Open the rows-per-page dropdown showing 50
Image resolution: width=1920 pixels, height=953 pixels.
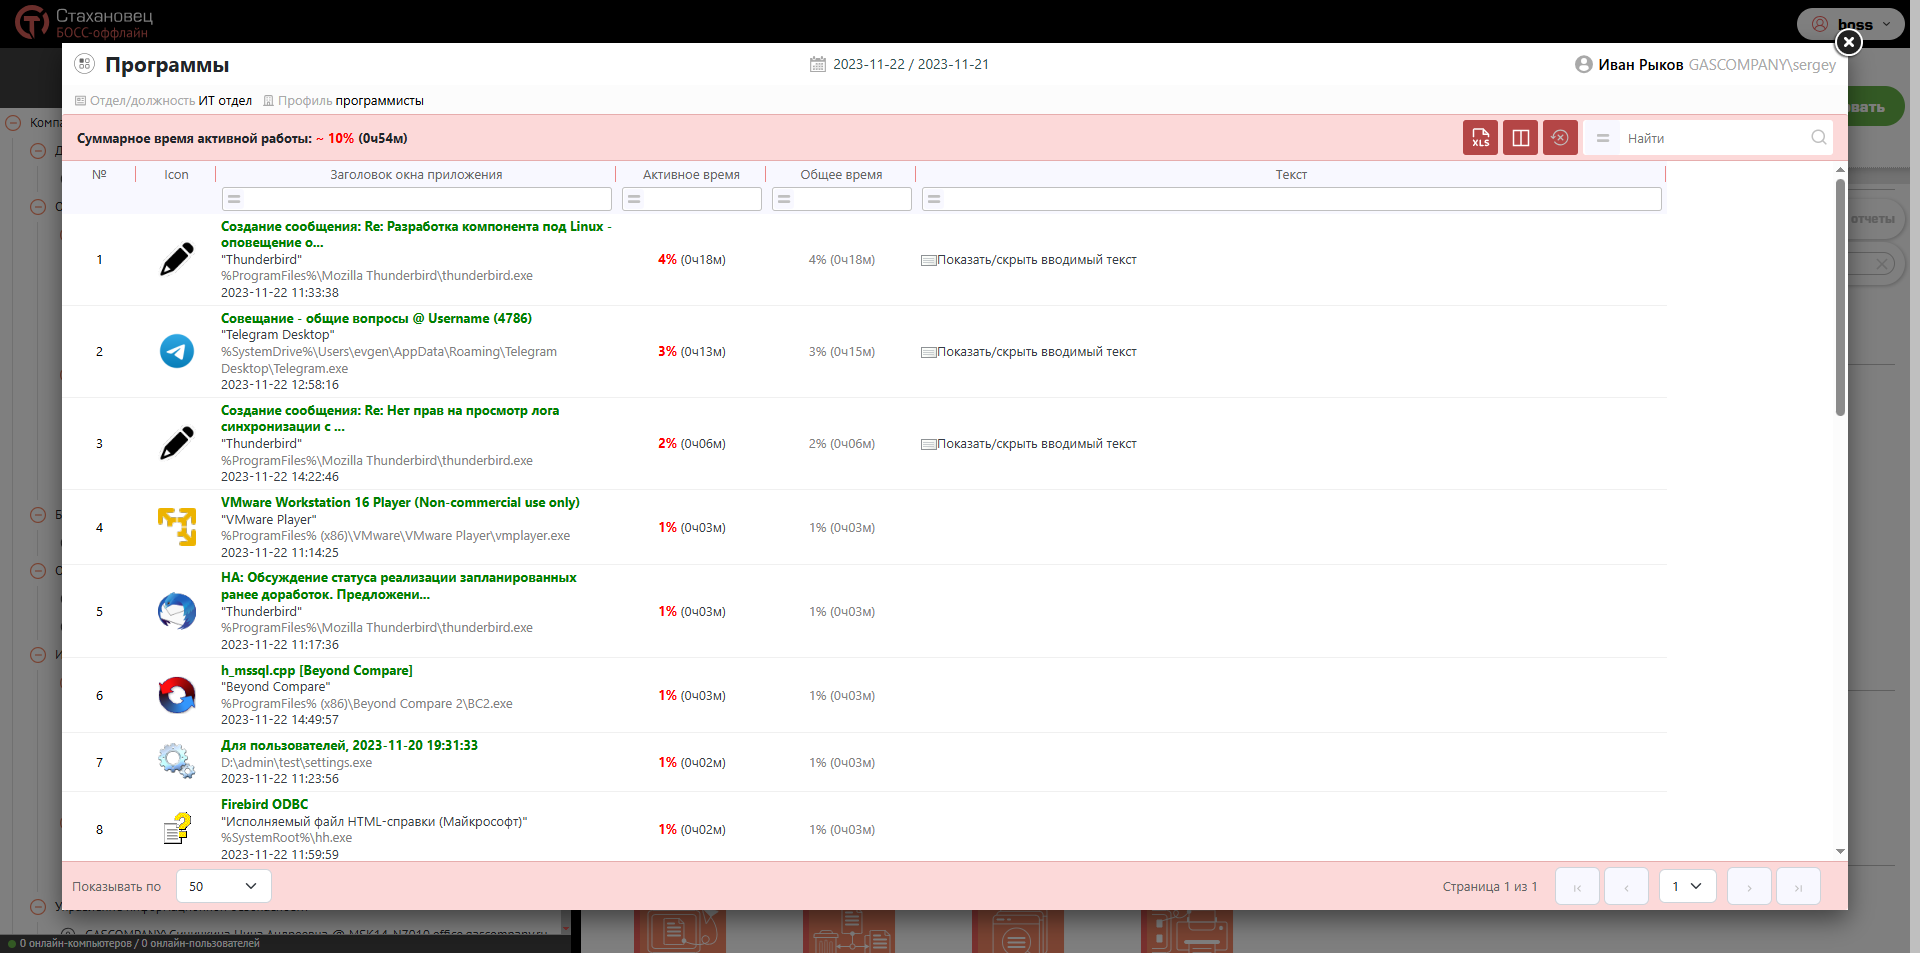pyautogui.click(x=223, y=886)
